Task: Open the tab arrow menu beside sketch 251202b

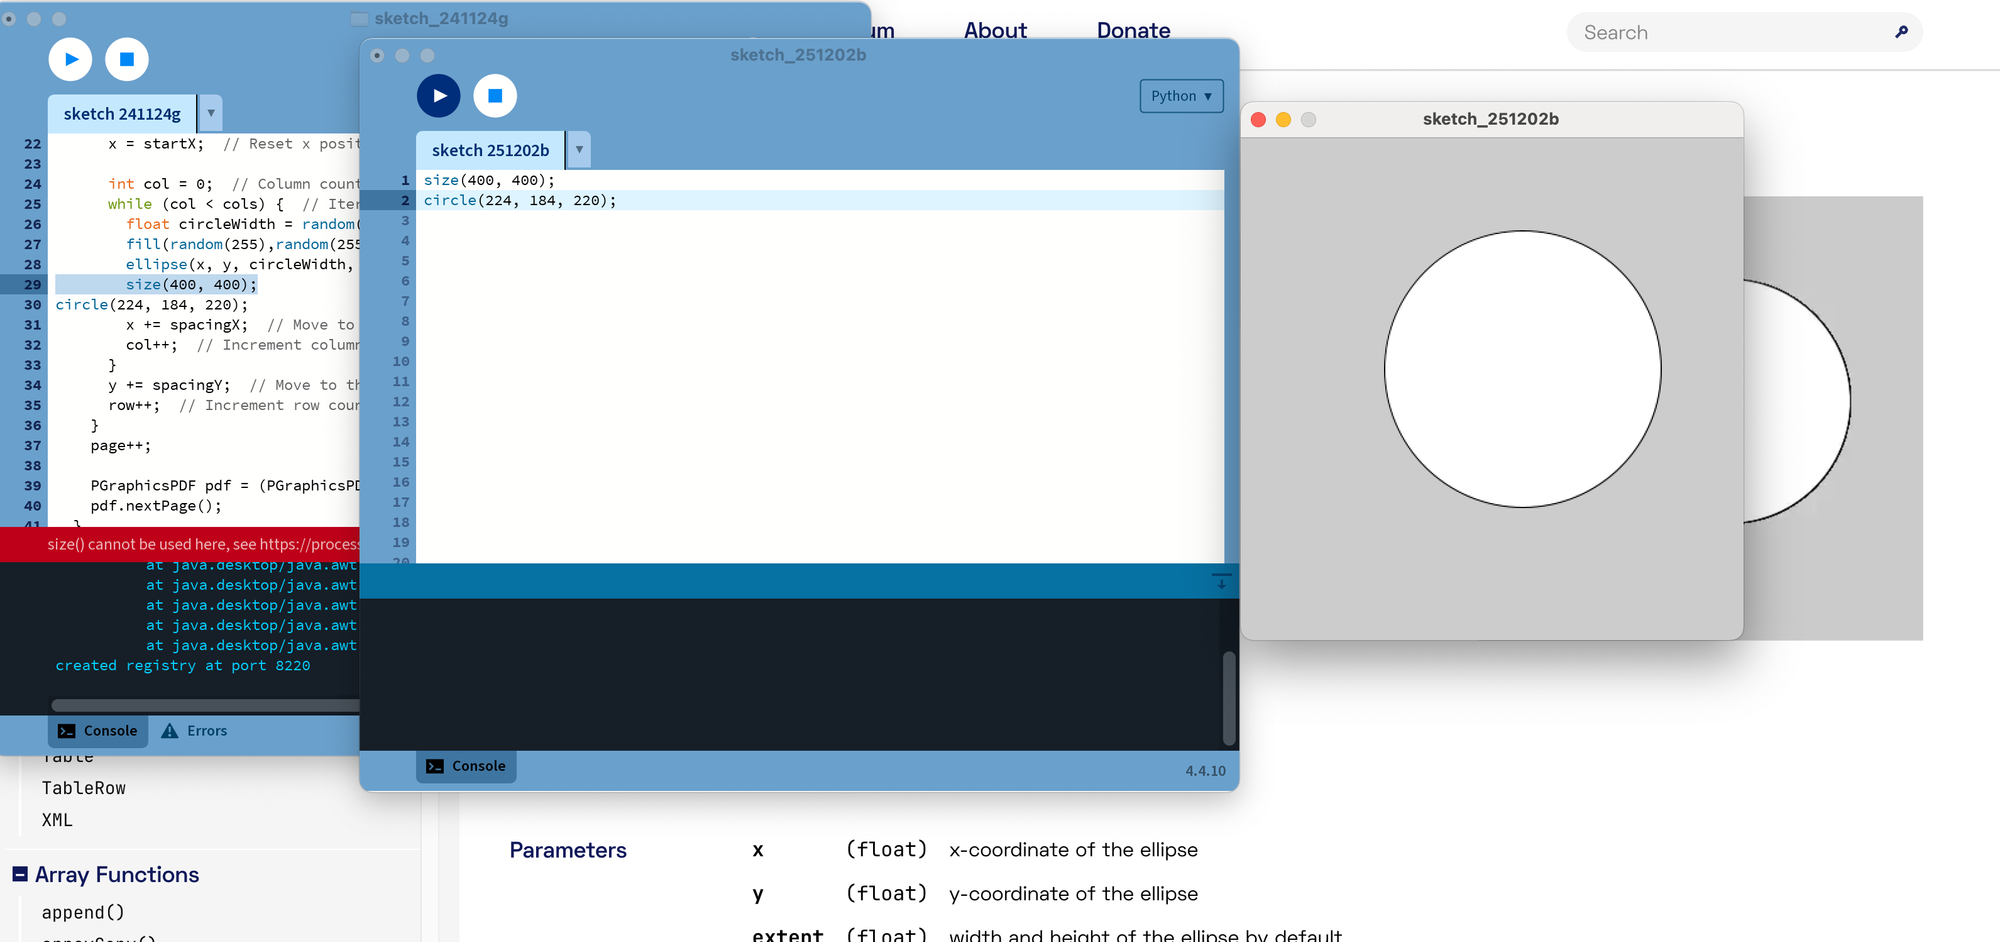Action: tap(579, 150)
